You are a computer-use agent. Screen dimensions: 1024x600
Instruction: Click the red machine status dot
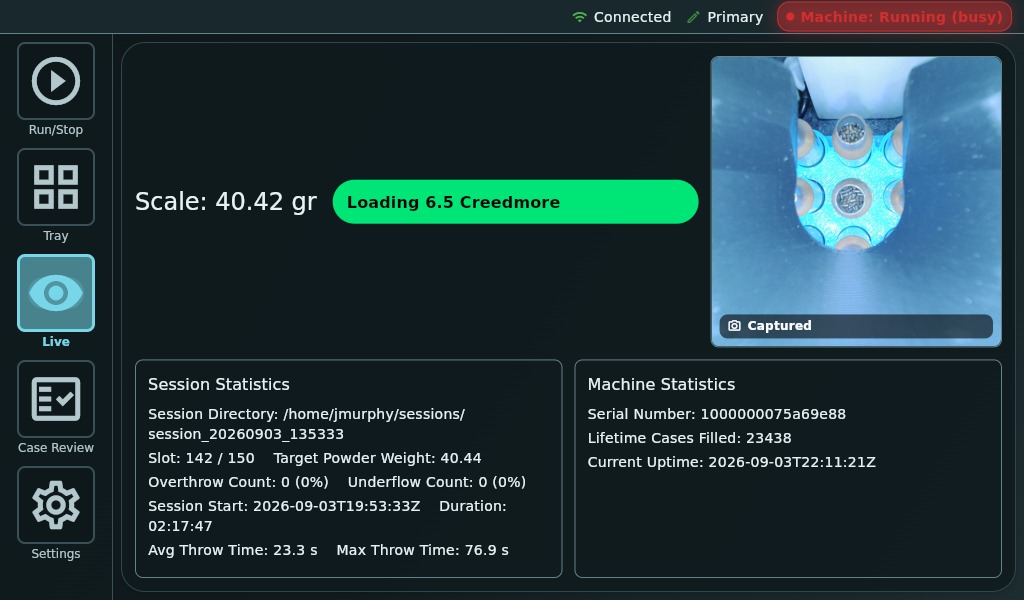click(790, 17)
